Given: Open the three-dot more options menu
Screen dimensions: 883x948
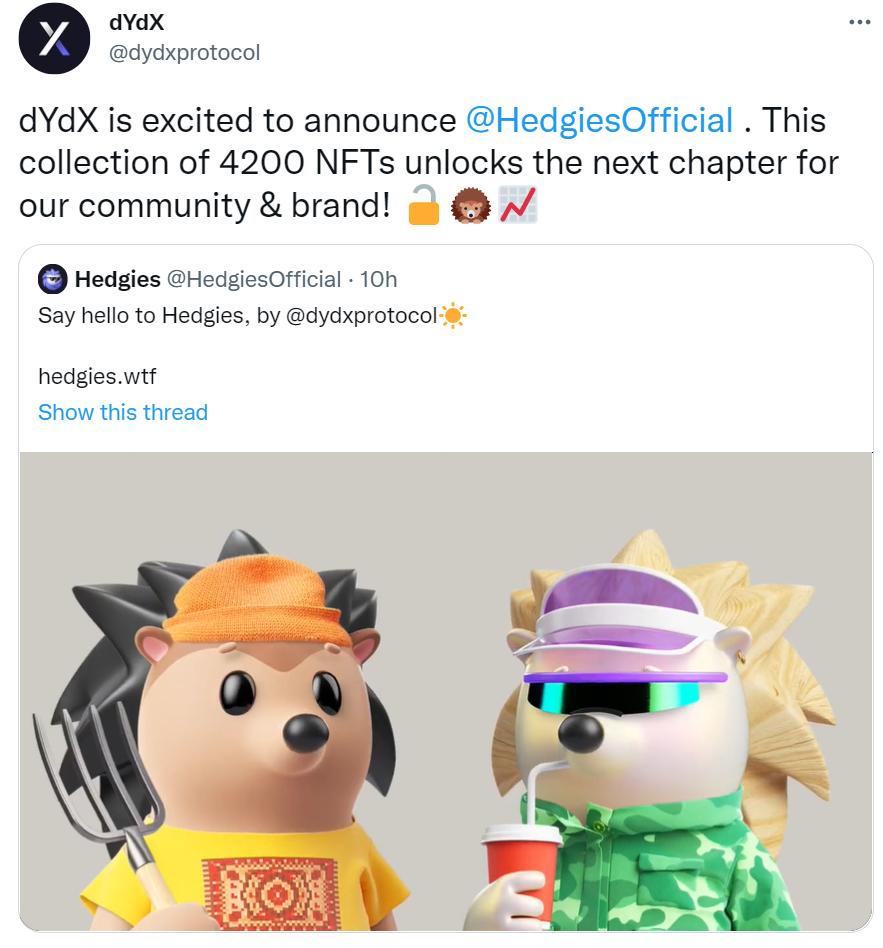Looking at the screenshot, I should [859, 22].
